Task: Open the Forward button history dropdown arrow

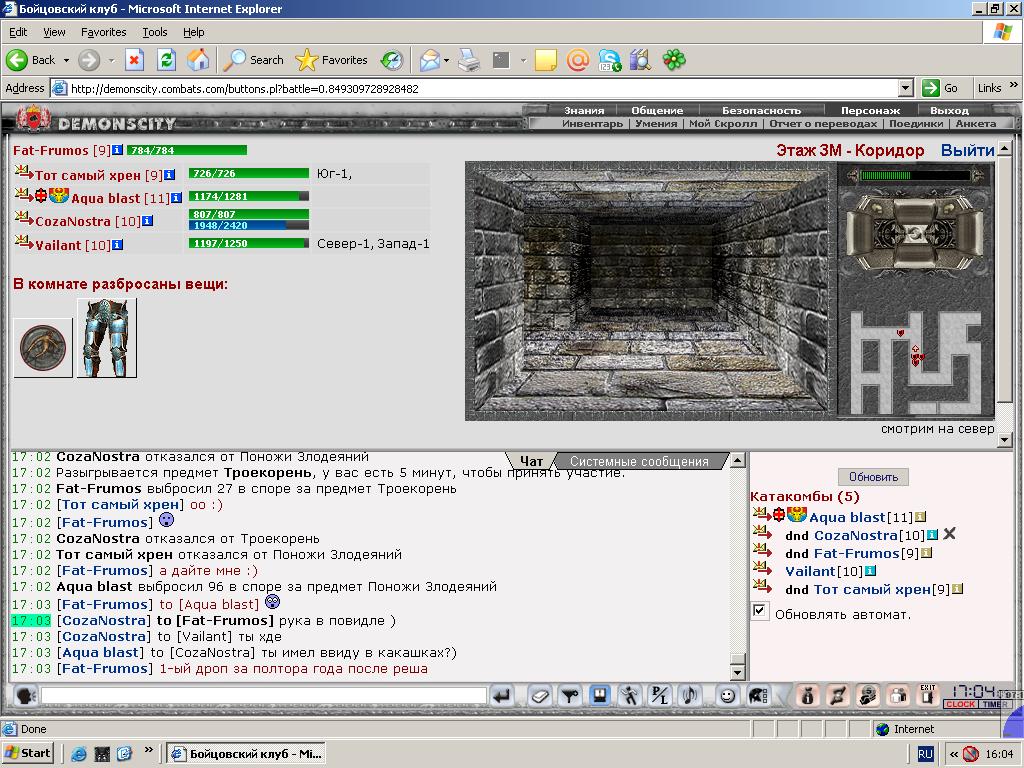Action: coord(111,60)
